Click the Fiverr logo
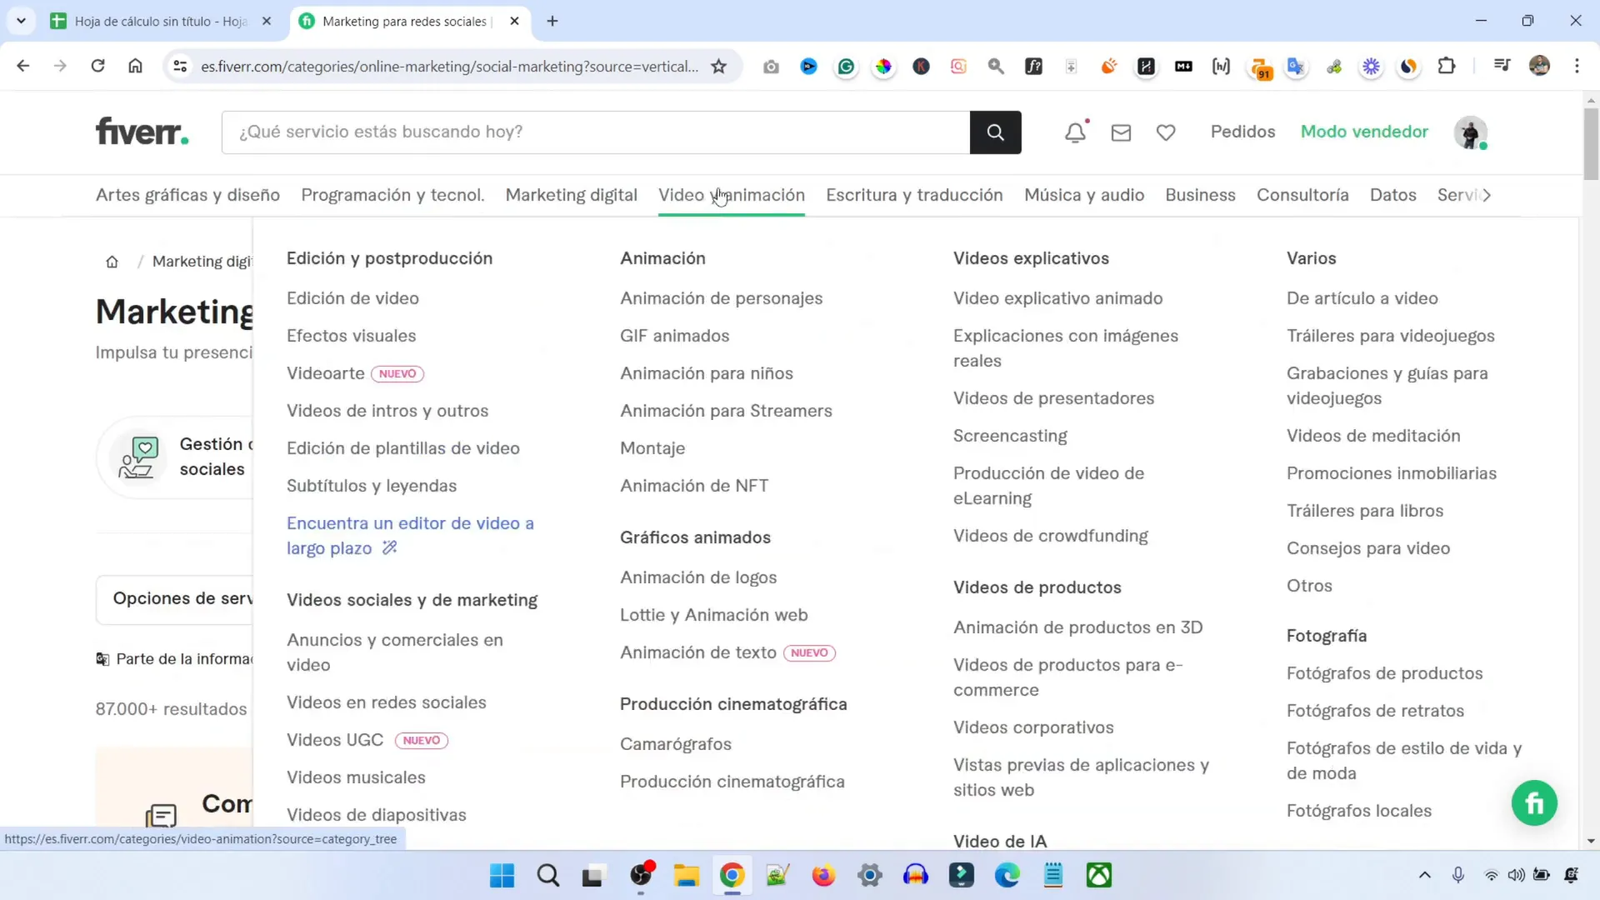The width and height of the screenshot is (1600, 900). coord(141,131)
